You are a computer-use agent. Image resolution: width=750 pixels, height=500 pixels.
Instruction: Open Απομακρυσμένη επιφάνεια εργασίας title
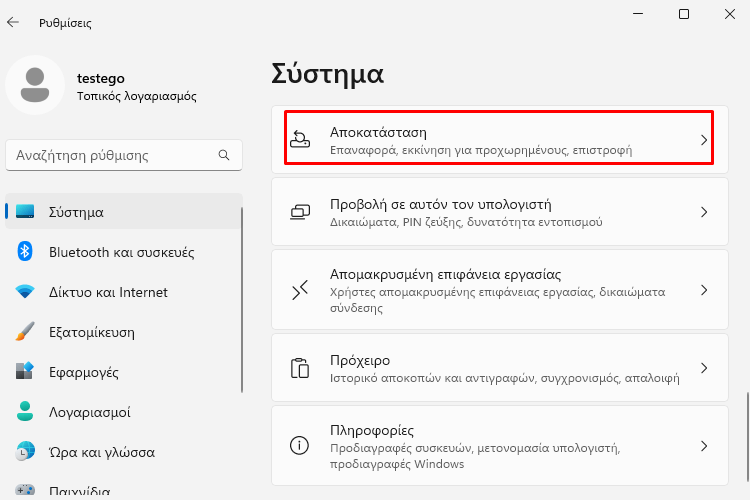(445, 275)
